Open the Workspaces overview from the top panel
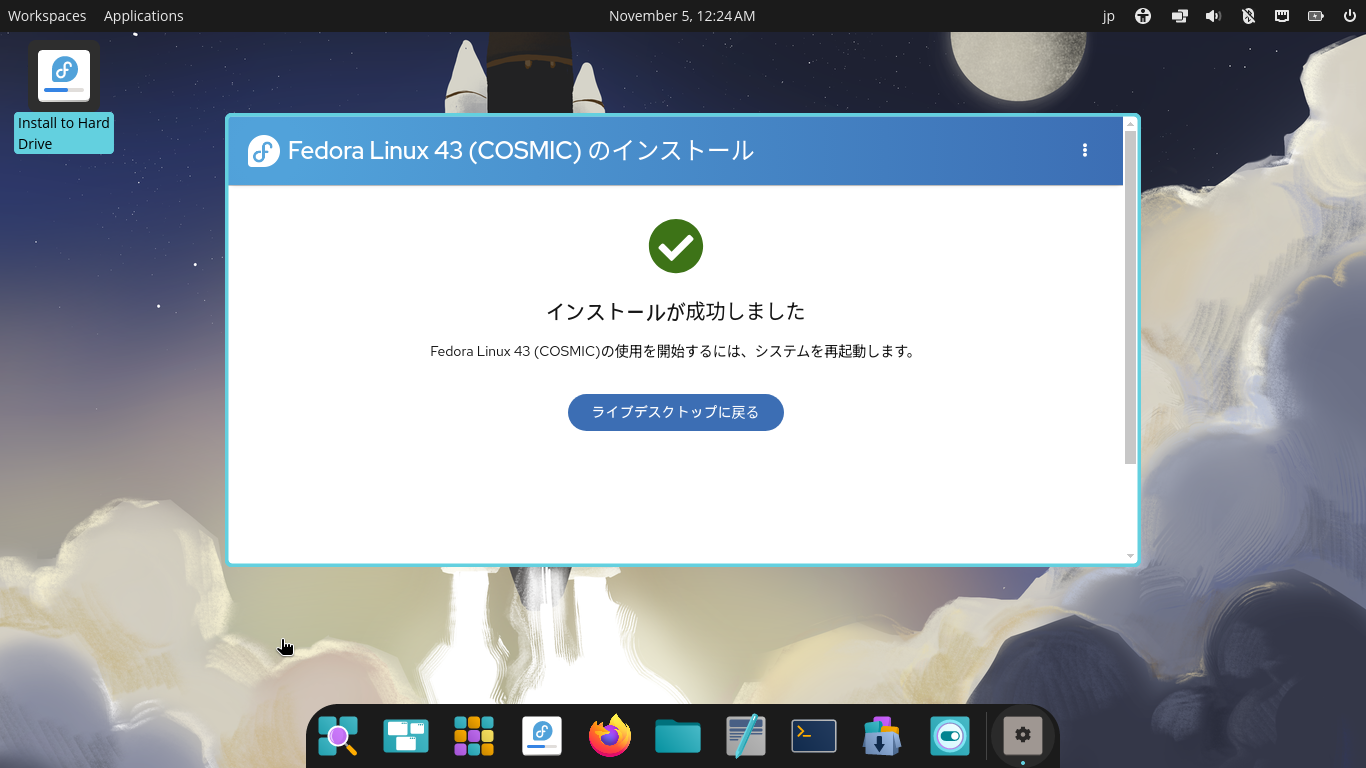Screen dimensions: 1366x768 coord(47,16)
